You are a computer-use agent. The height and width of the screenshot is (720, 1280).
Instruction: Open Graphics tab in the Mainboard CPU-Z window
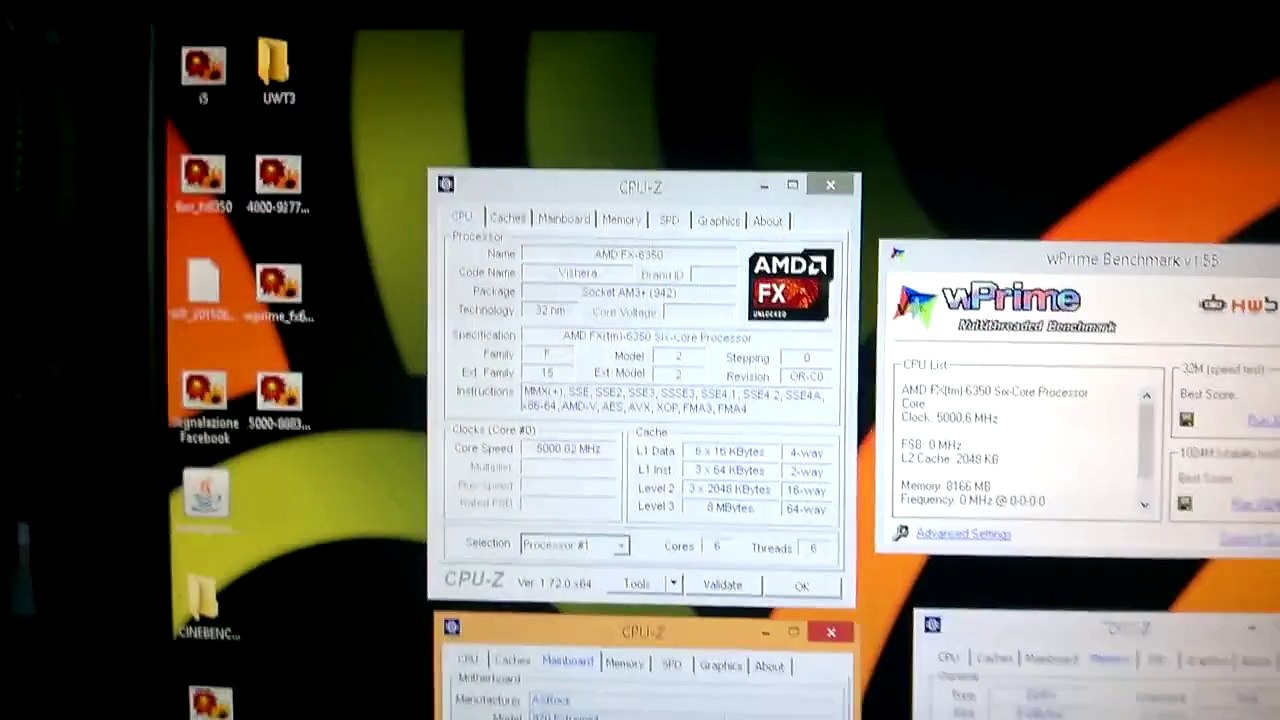click(x=720, y=665)
